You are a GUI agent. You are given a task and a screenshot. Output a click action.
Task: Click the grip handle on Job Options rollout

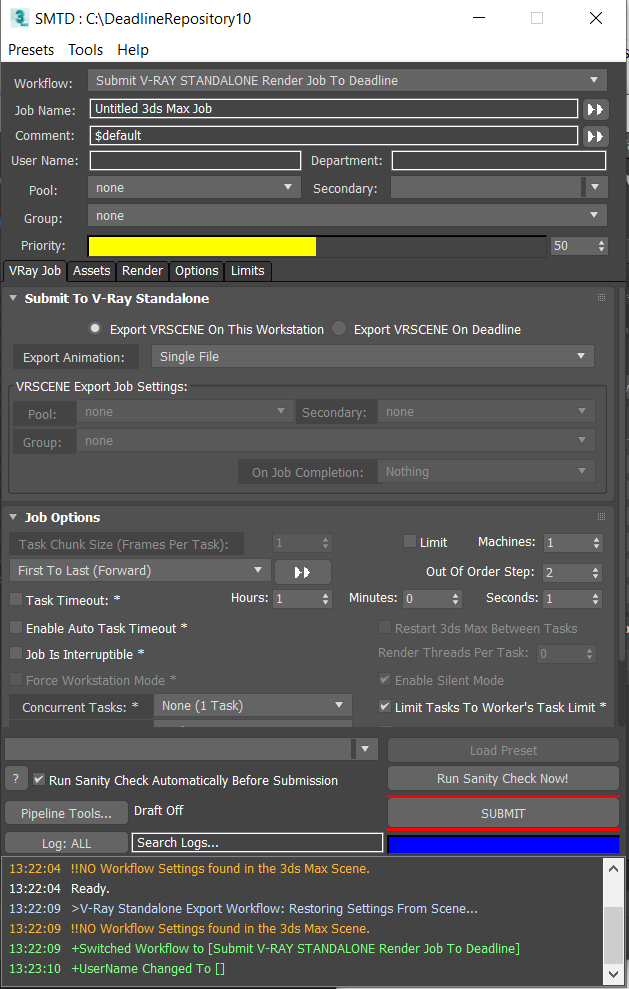click(601, 517)
